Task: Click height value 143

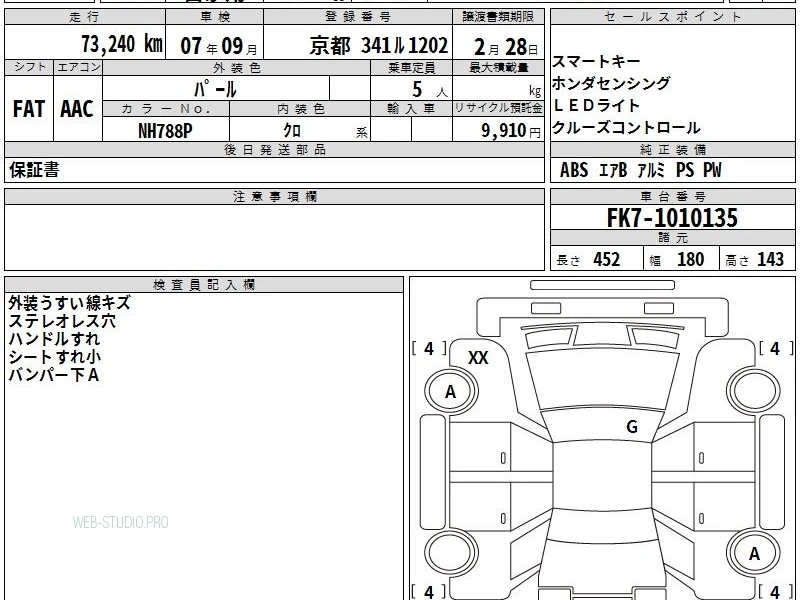Action: (770, 259)
